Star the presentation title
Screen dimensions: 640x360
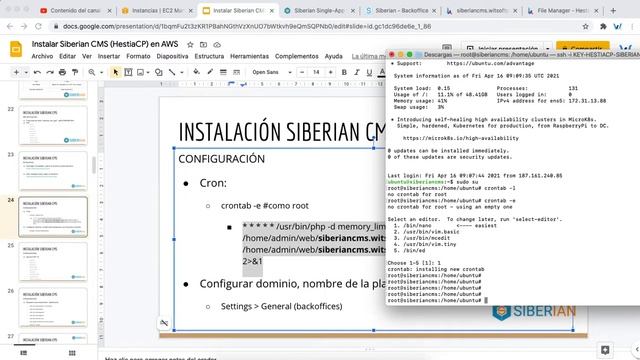190,44
